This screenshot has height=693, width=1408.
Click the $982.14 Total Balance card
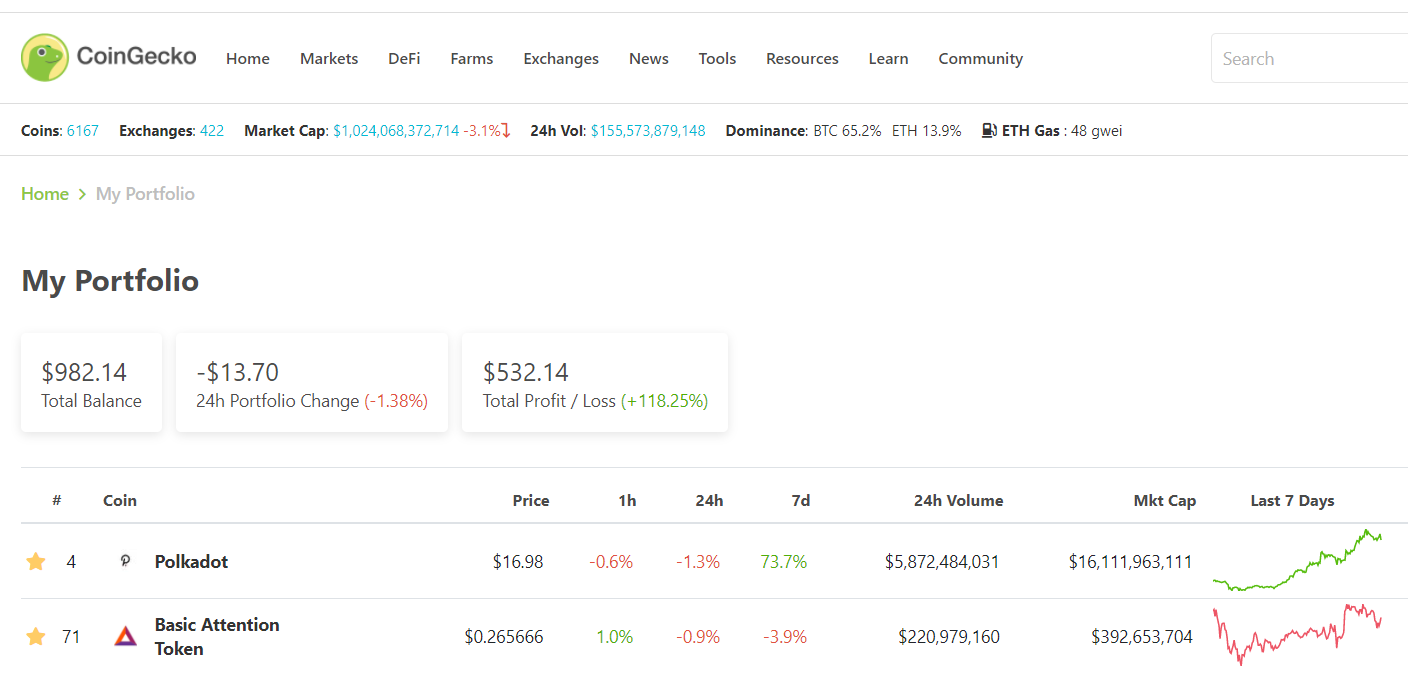click(x=91, y=383)
